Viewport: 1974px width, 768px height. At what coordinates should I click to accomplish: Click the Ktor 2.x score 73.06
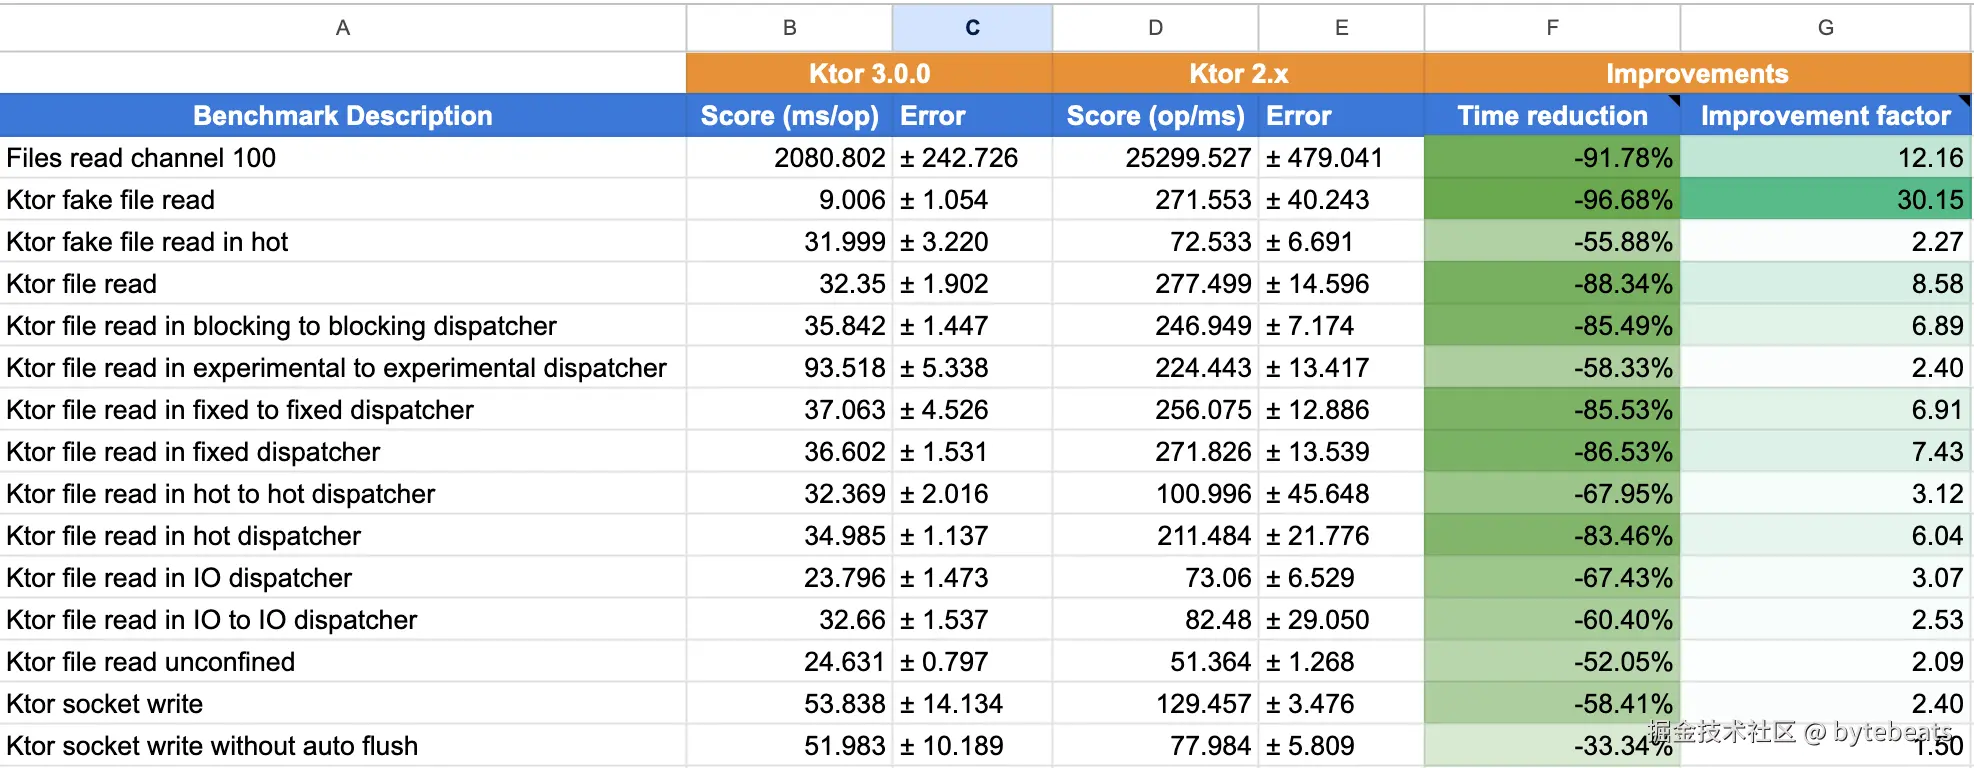point(1155,578)
